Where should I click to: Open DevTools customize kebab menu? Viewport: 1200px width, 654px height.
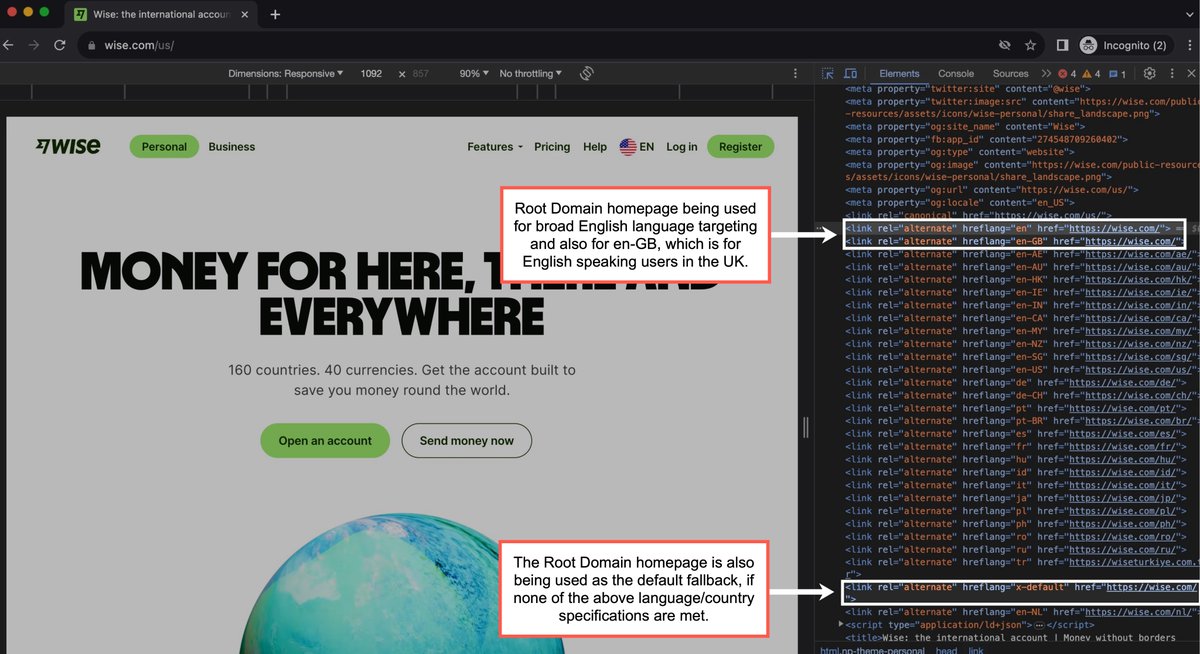(x=1171, y=73)
